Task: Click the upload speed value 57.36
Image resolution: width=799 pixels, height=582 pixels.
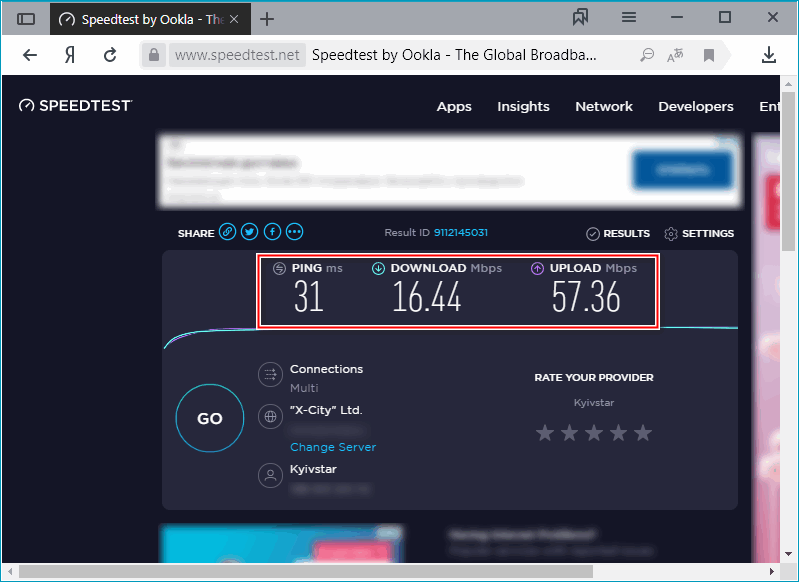Action: pyautogui.click(x=586, y=297)
